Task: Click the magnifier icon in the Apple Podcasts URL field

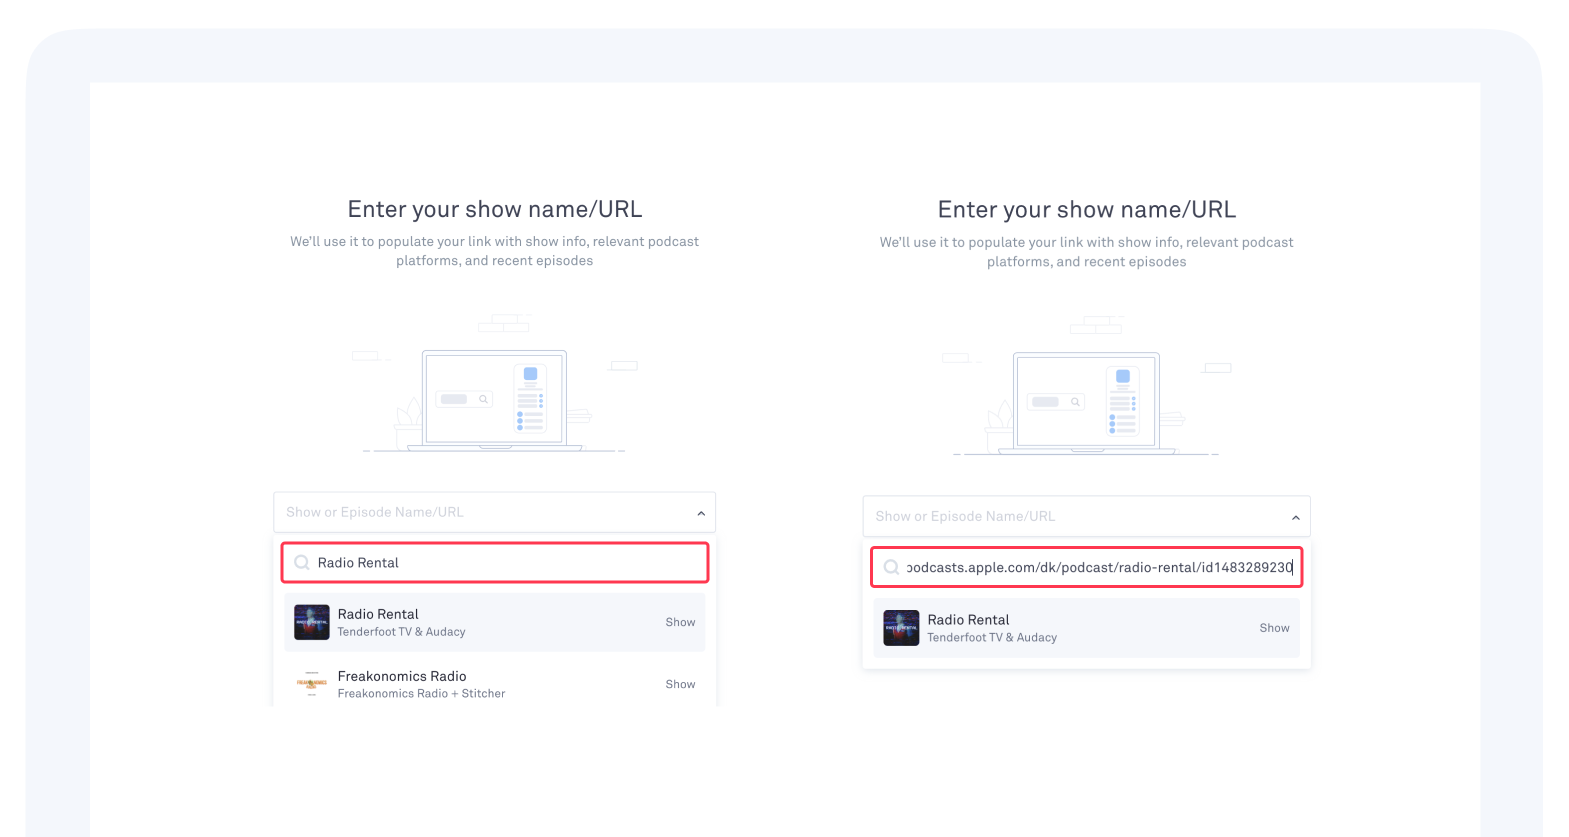Action: [891, 567]
